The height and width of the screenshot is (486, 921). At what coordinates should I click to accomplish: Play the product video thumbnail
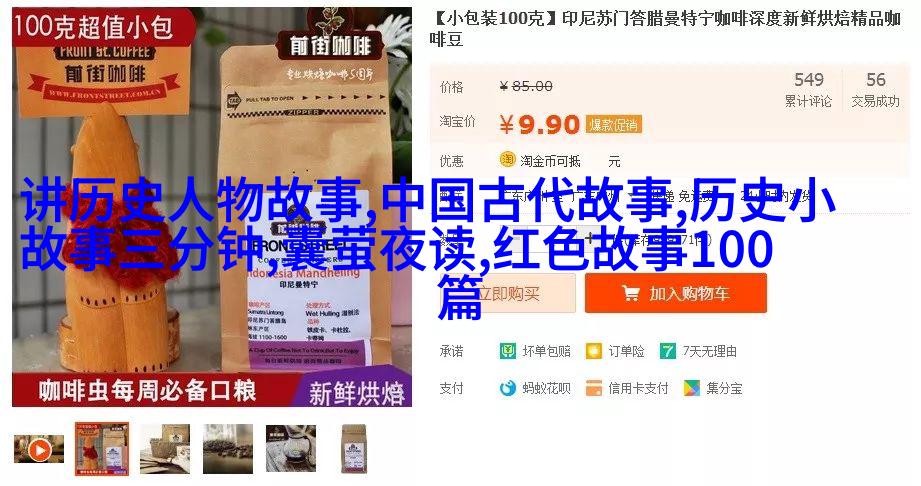click(x=39, y=450)
